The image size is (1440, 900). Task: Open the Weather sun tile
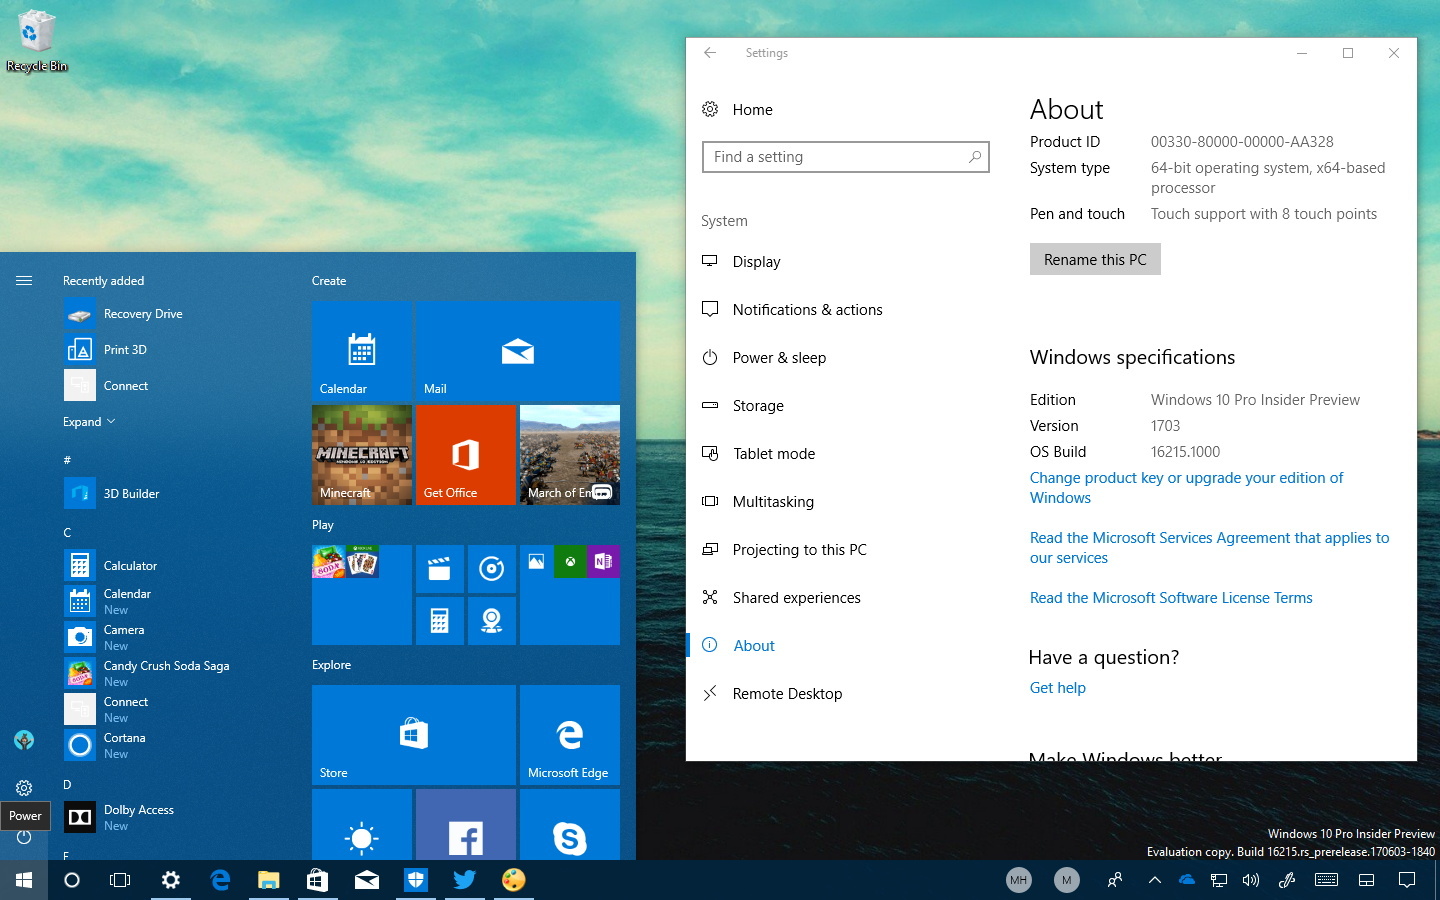(x=362, y=825)
